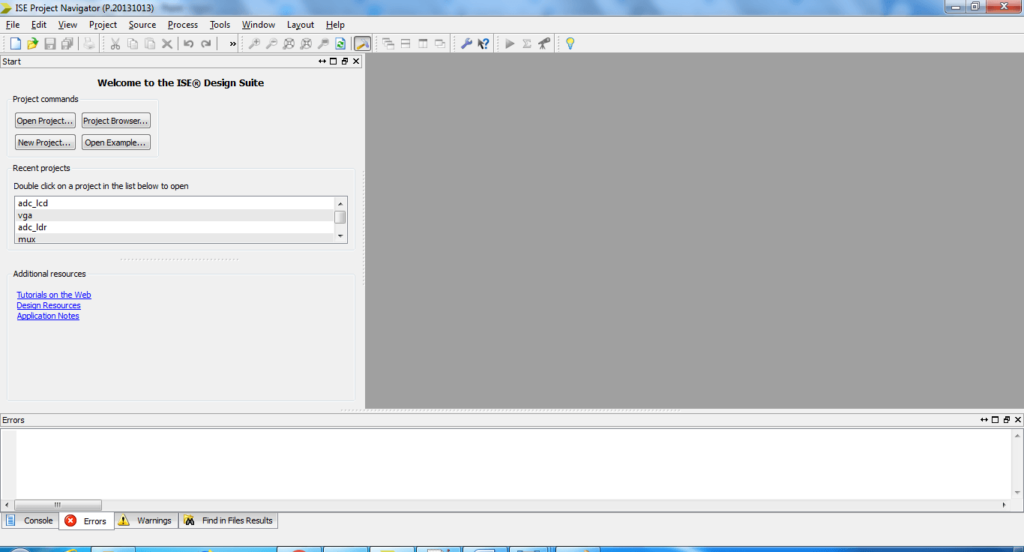Click the Project Browser button

point(116,121)
